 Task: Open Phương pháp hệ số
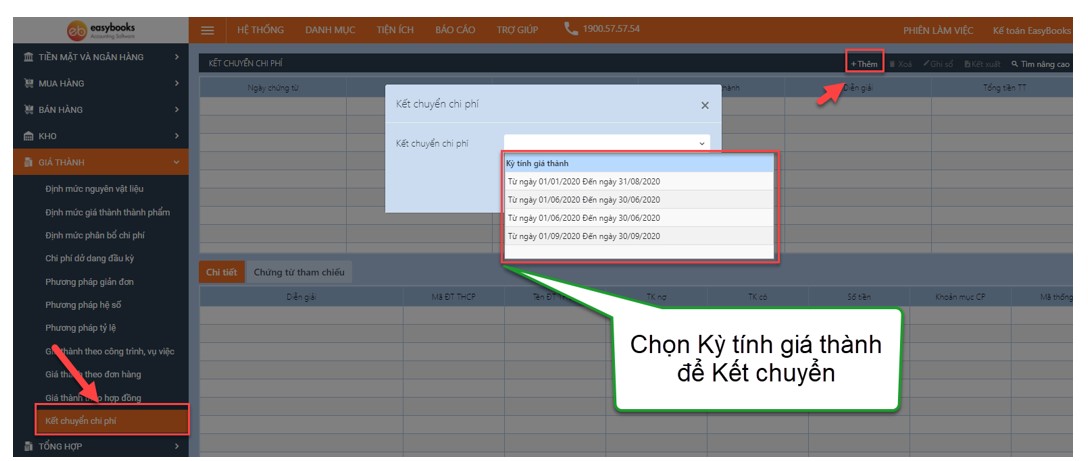coord(83,305)
